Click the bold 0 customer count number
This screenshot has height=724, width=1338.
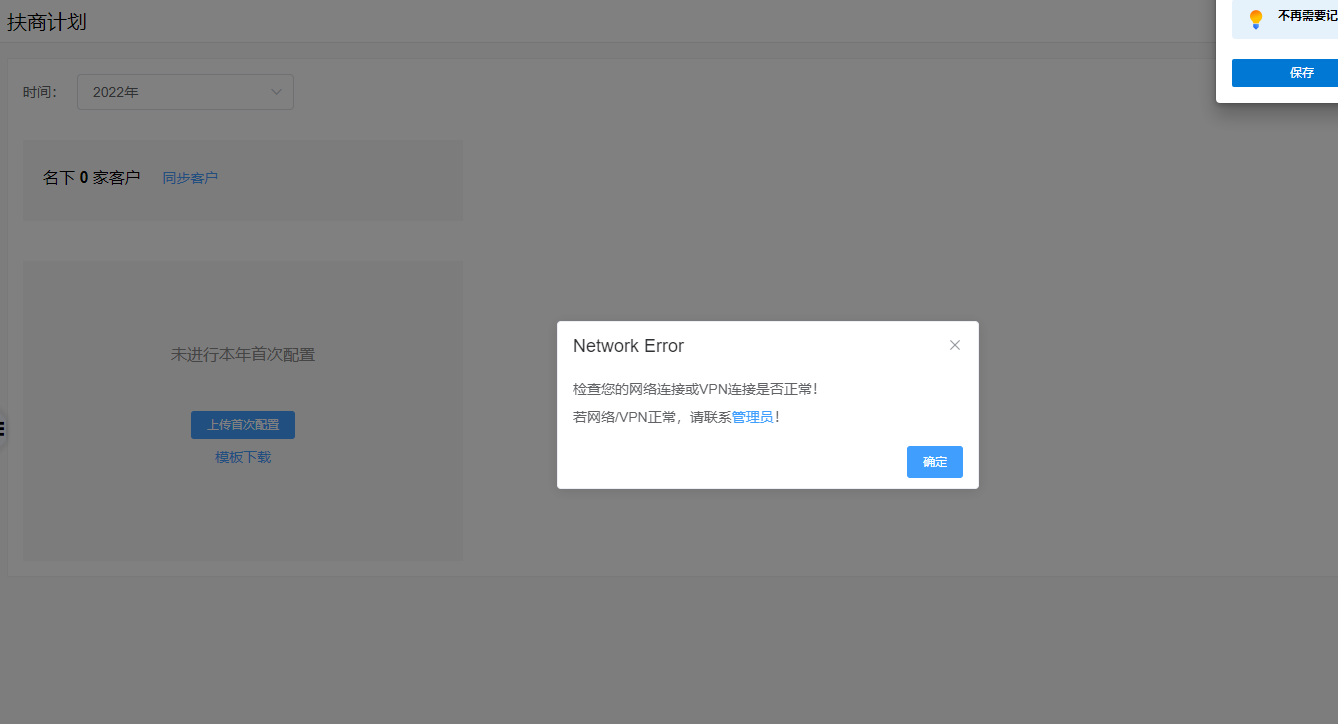coord(84,178)
